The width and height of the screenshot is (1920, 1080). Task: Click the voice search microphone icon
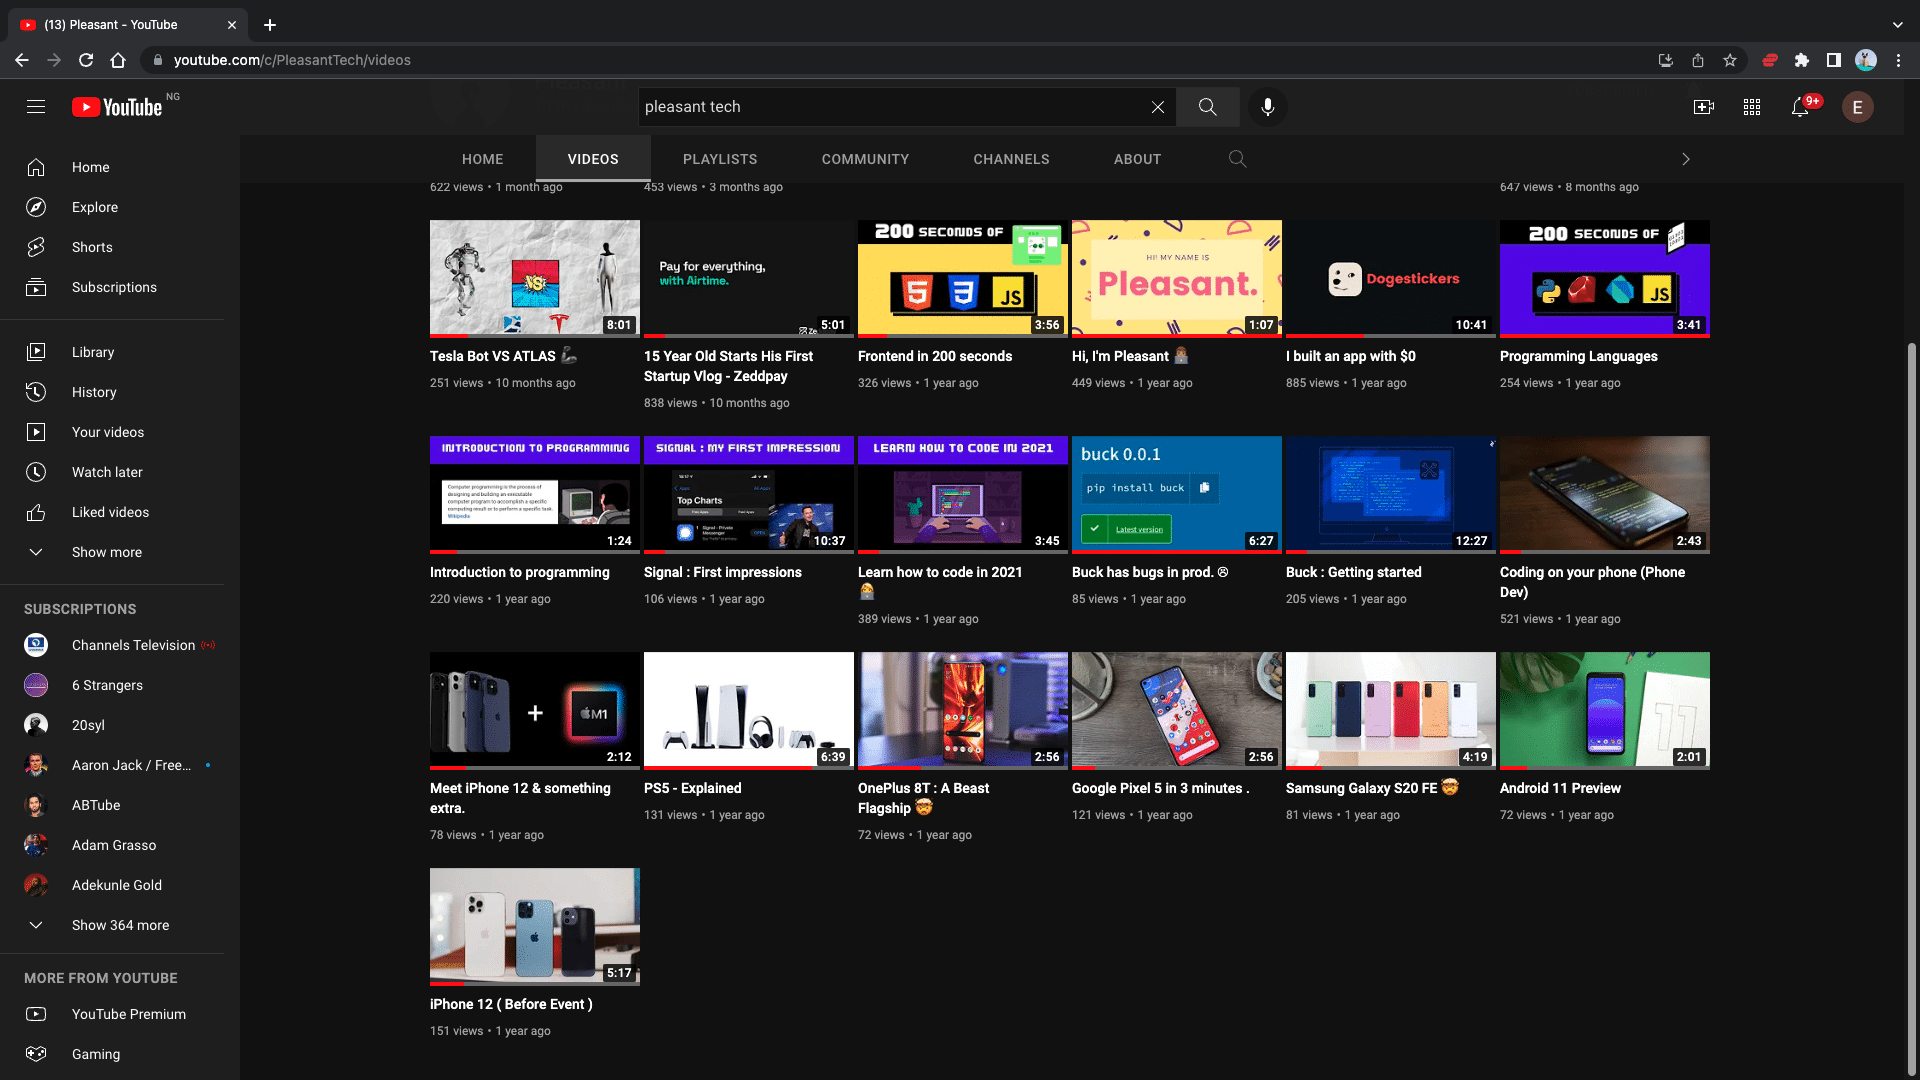pos(1267,107)
